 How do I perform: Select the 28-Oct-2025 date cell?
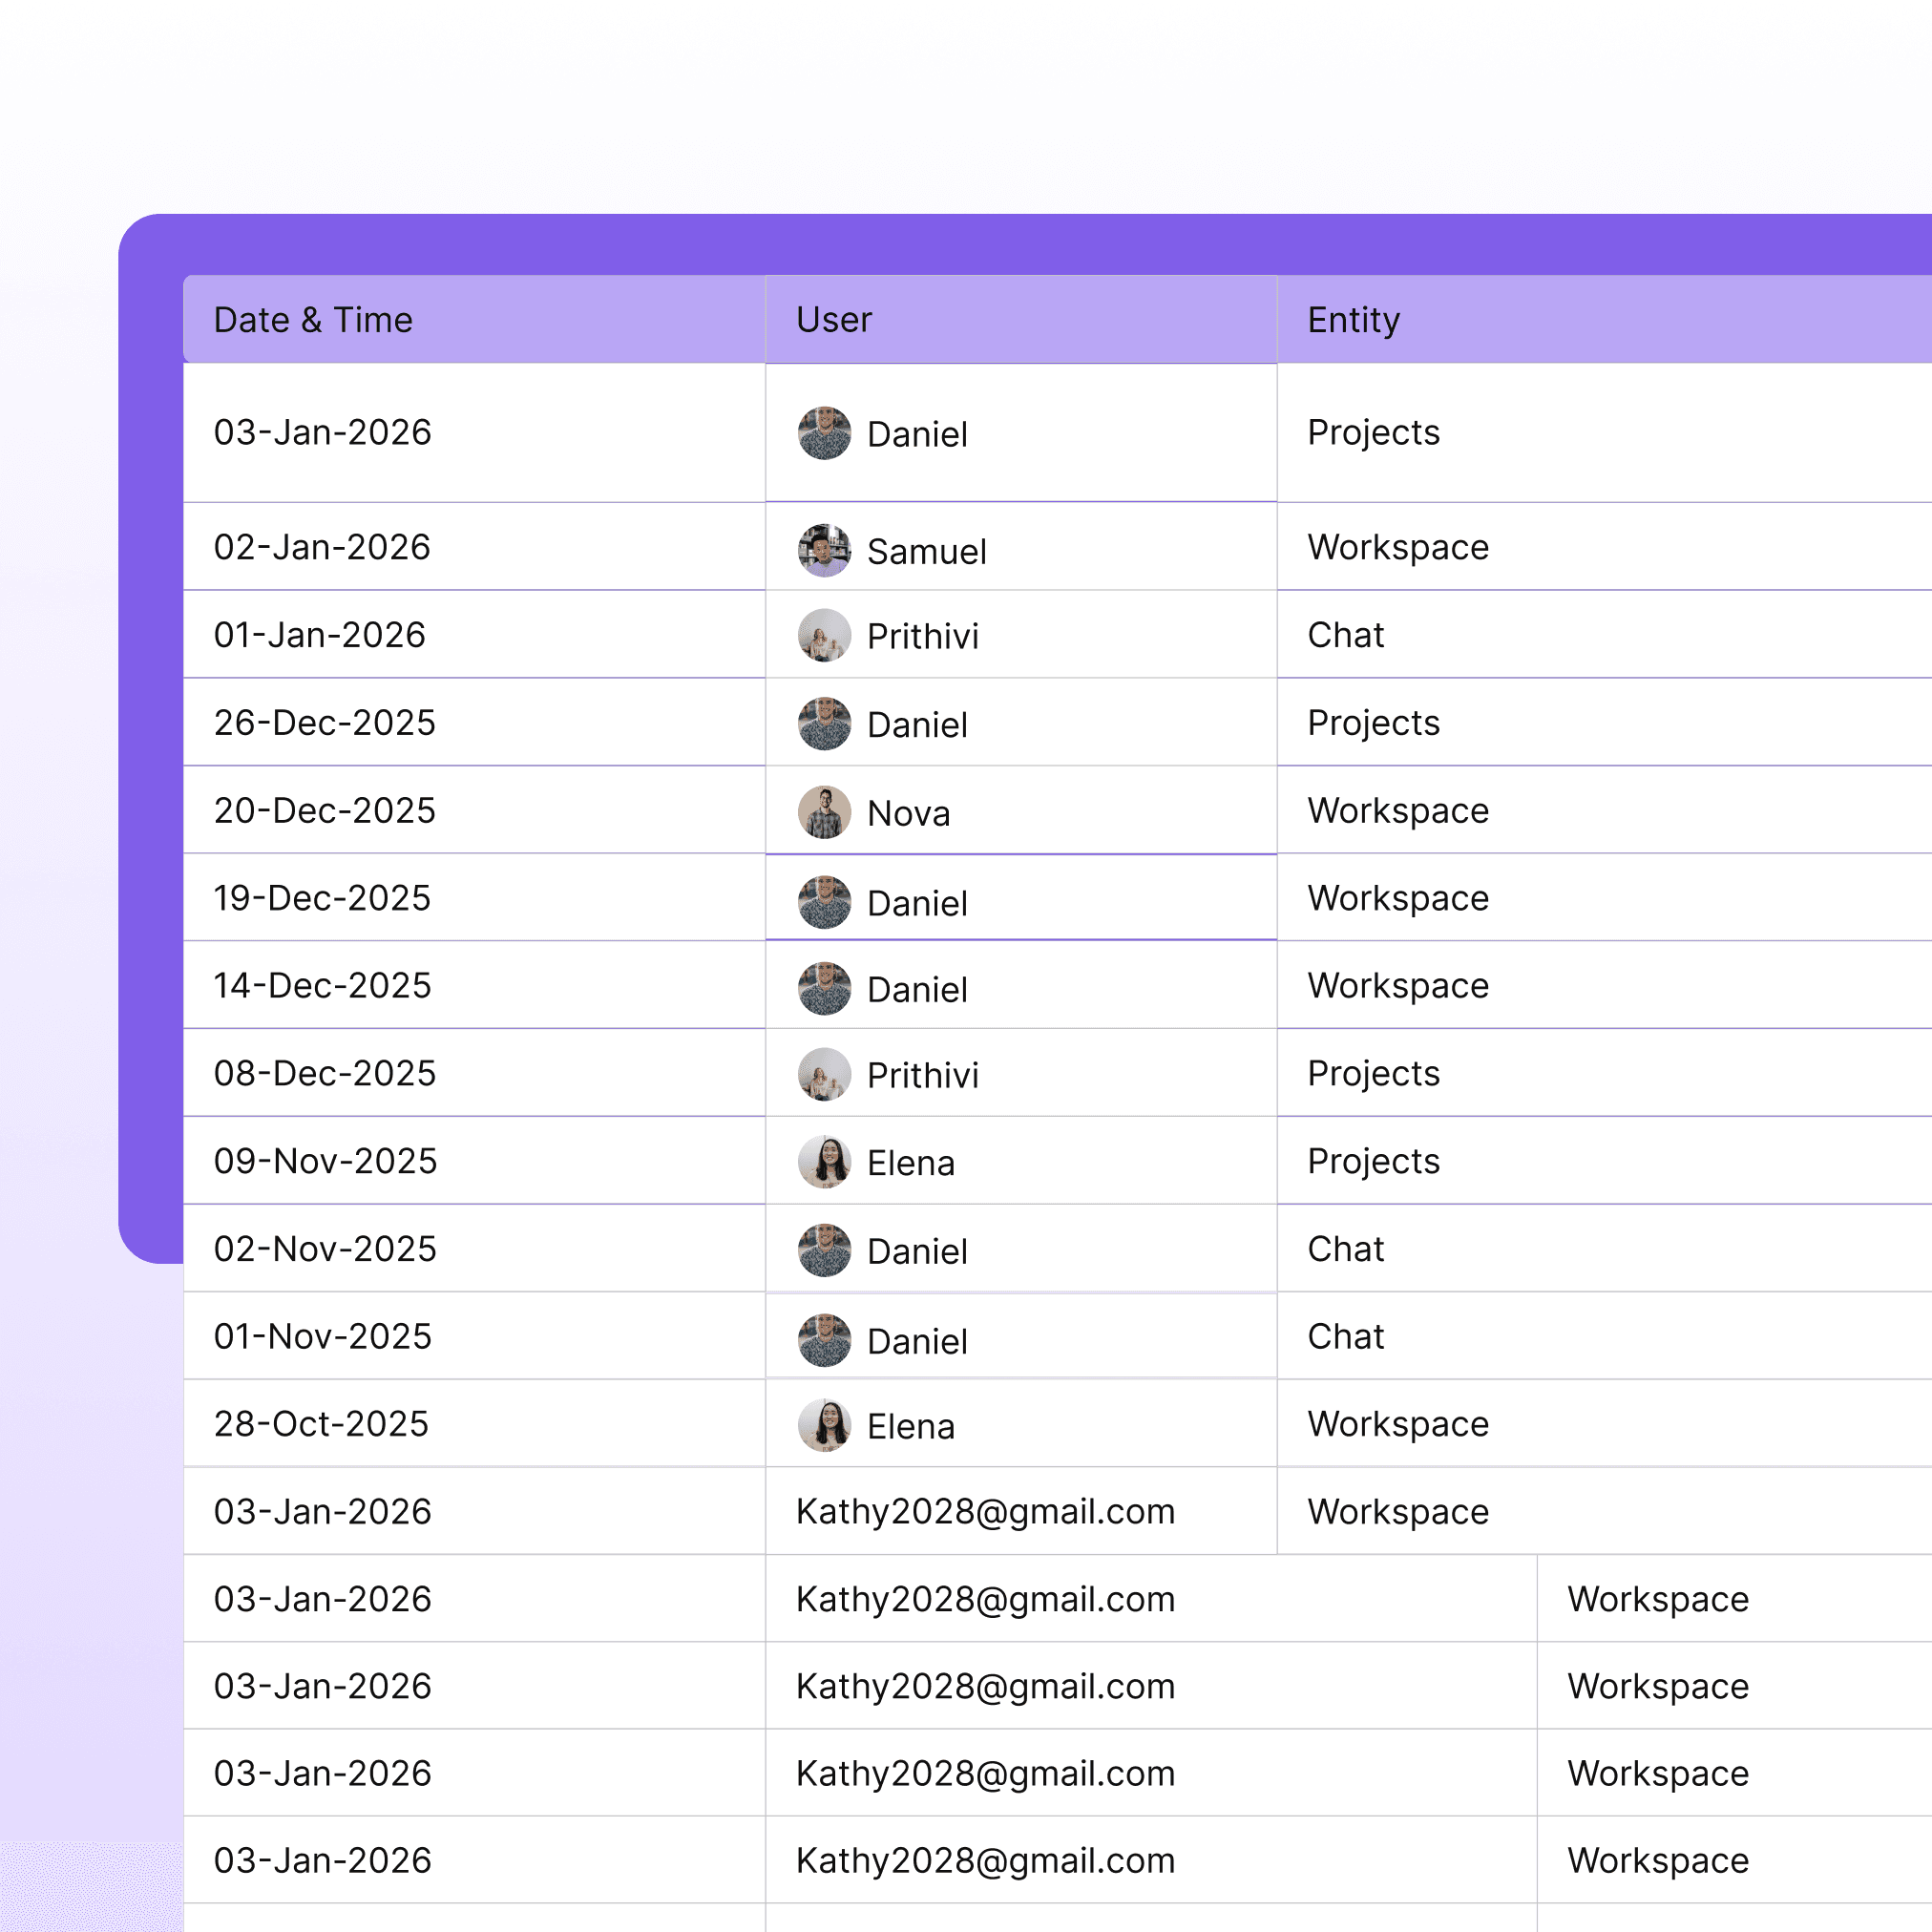point(474,1423)
